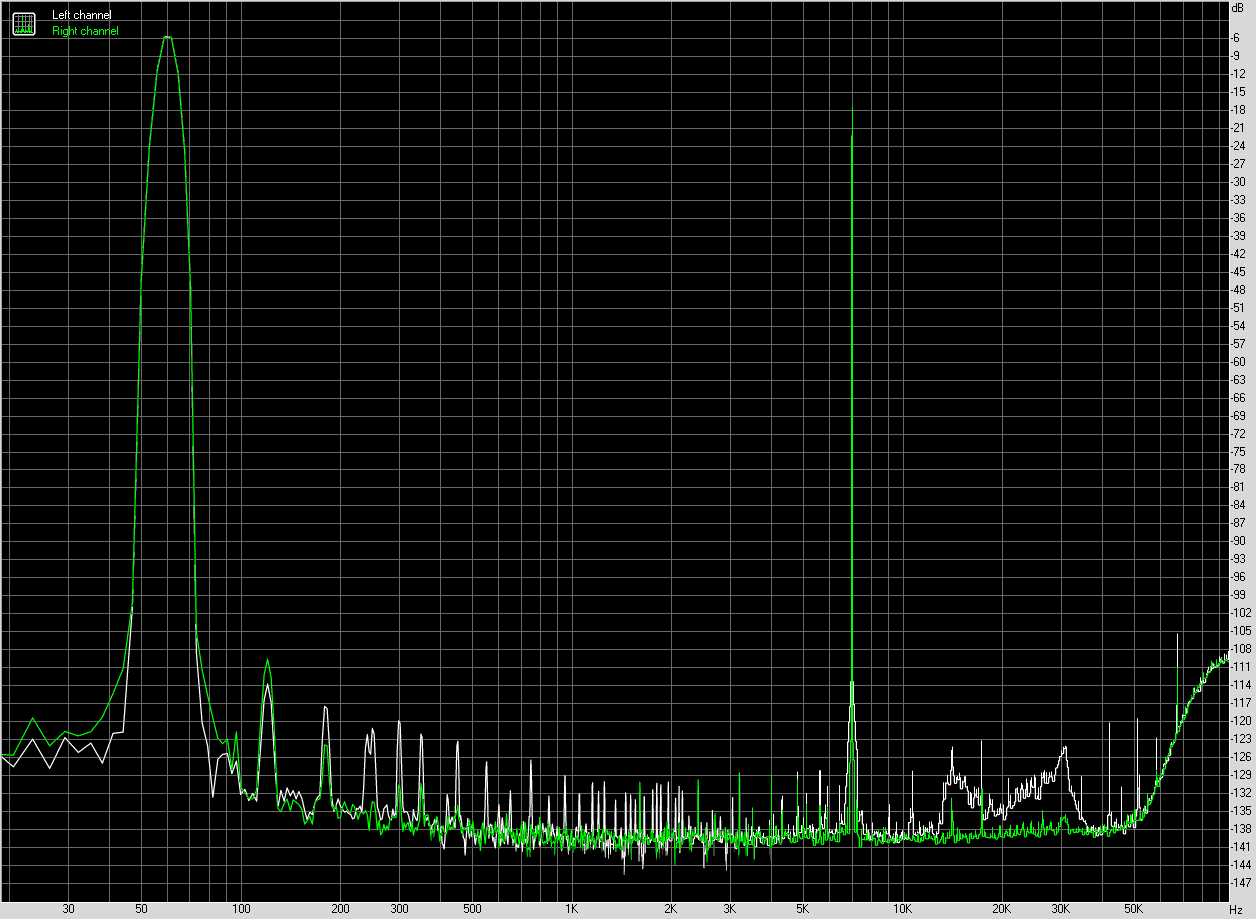Click the "20K" frequency axis label
Viewport: 1256px width, 919px height.
click(x=1002, y=909)
